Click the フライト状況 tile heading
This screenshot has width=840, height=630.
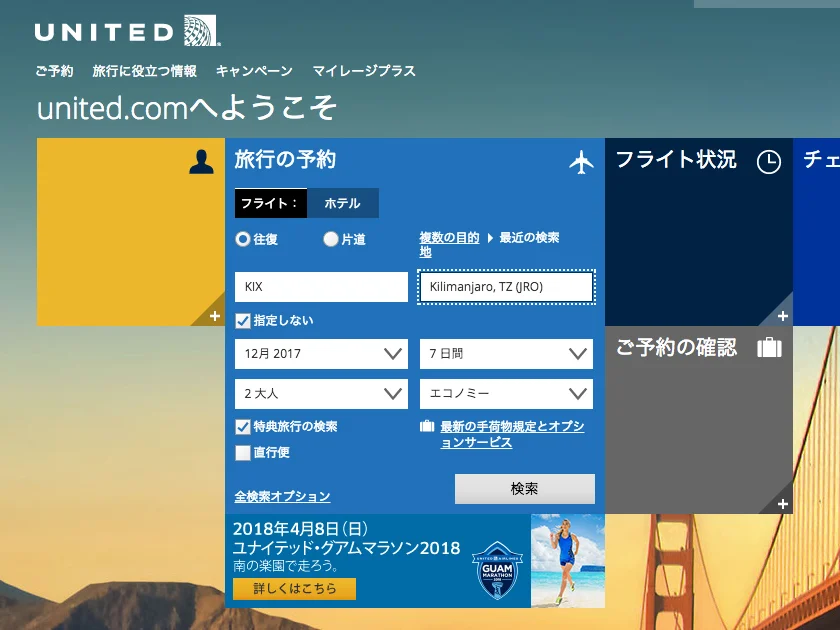click(x=676, y=160)
